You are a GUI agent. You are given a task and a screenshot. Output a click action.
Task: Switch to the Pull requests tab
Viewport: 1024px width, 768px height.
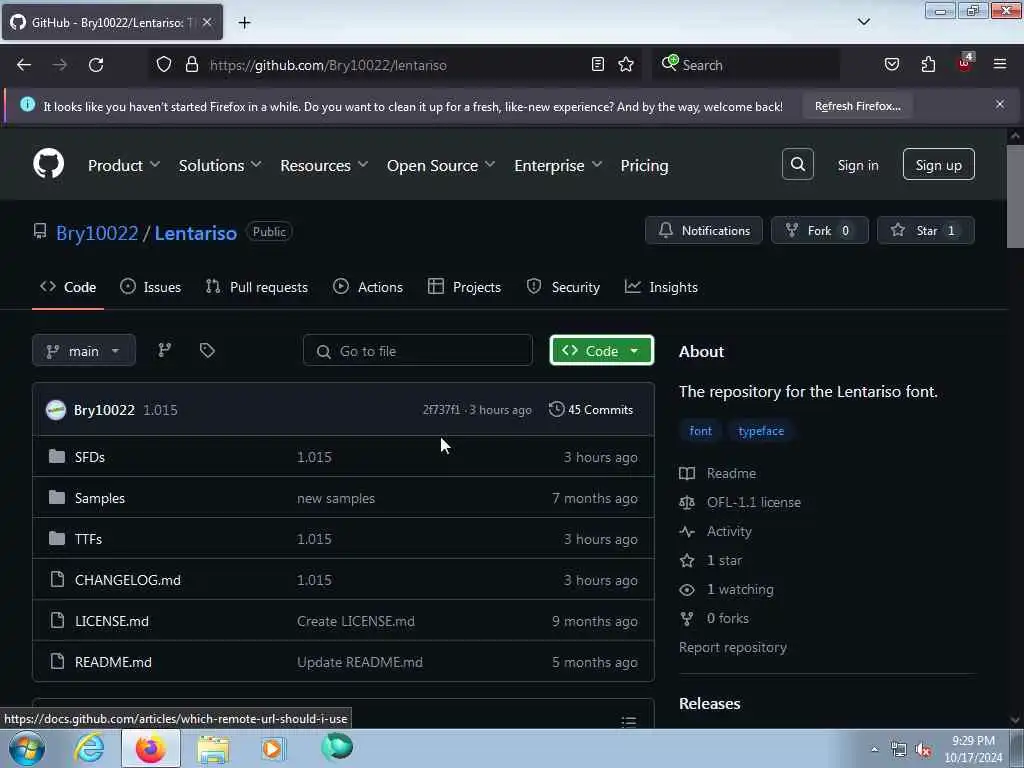[256, 287]
